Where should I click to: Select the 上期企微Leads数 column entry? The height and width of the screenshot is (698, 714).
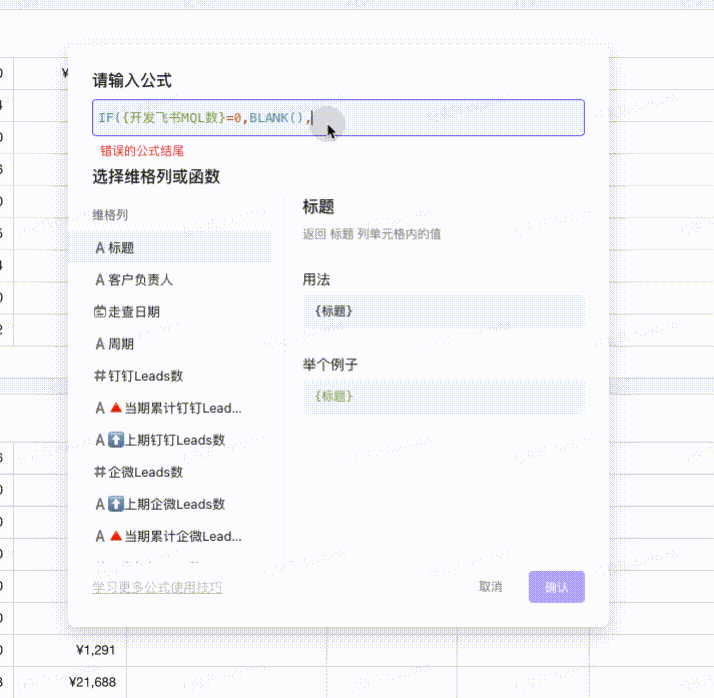(175, 504)
